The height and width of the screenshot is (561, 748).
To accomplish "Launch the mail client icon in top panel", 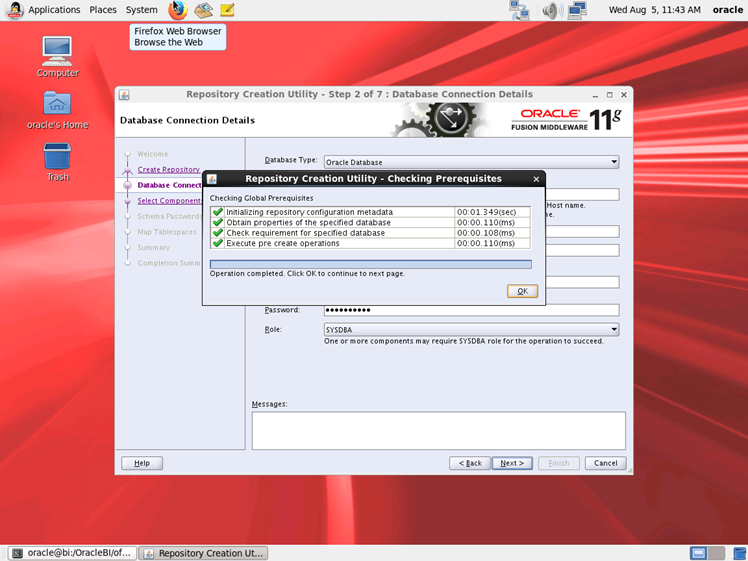I will click(x=203, y=10).
